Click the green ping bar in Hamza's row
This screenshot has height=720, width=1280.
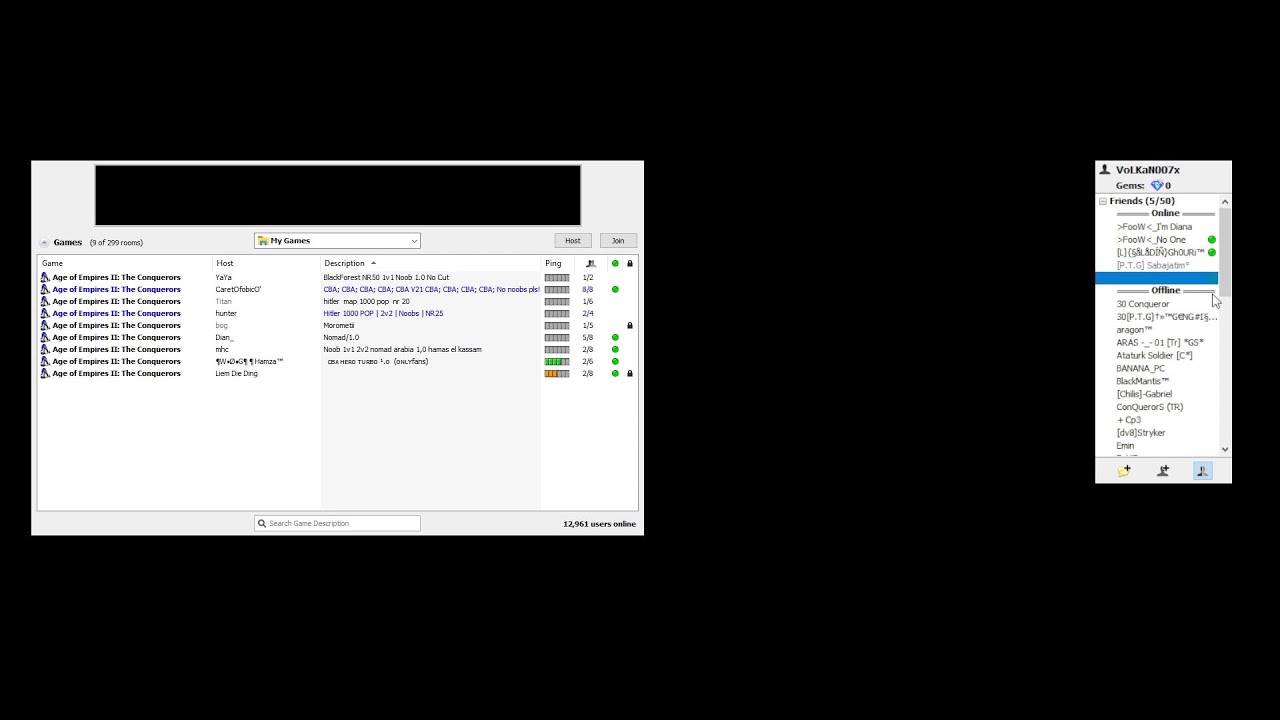557,361
